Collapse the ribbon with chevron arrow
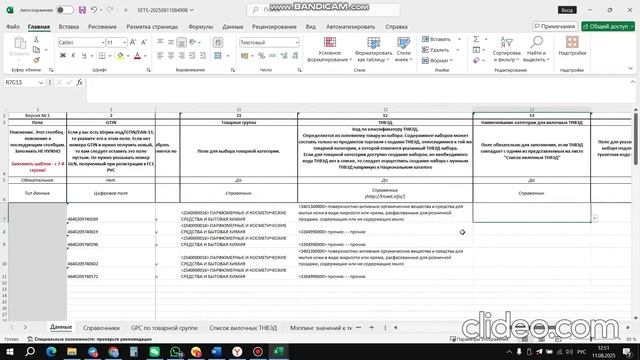 630,69
